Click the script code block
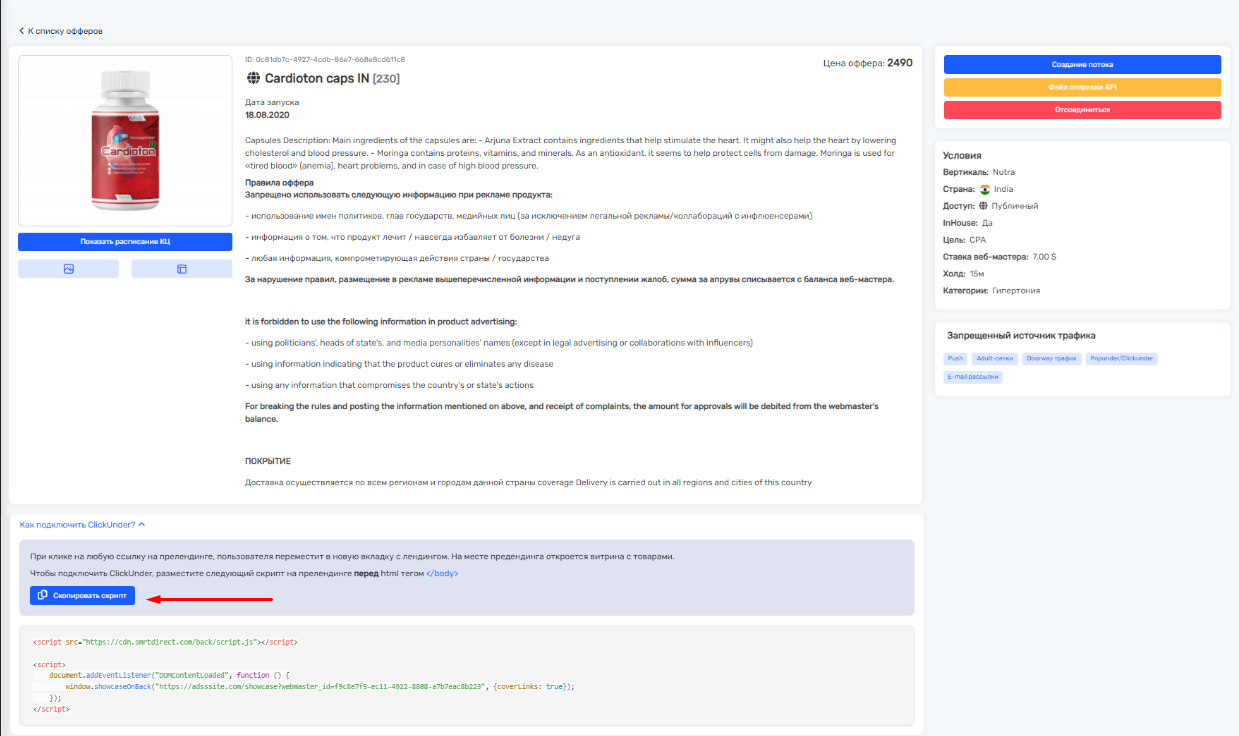 (x=466, y=675)
